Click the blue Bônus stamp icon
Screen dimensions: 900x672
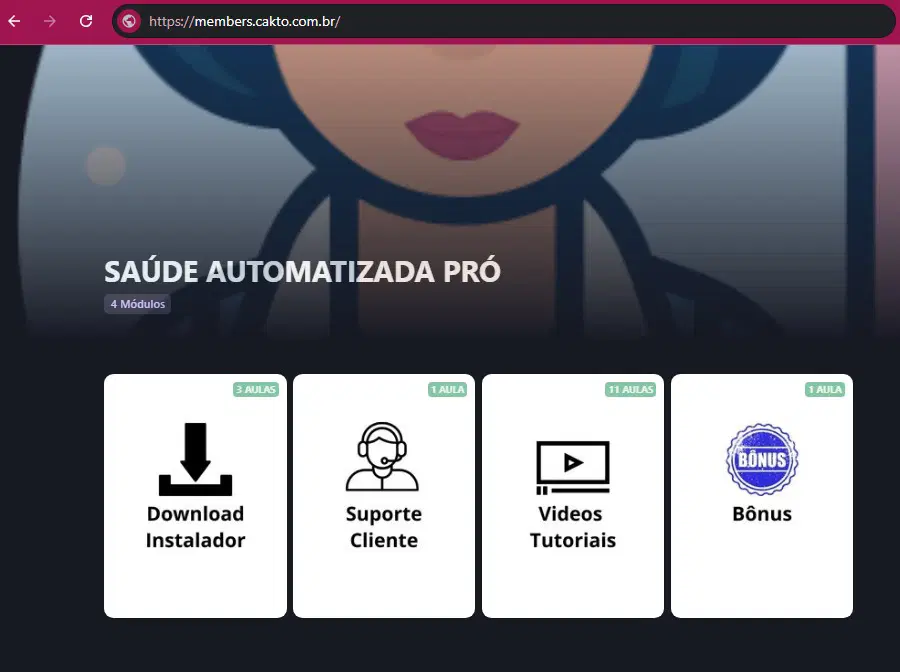pyautogui.click(x=762, y=459)
